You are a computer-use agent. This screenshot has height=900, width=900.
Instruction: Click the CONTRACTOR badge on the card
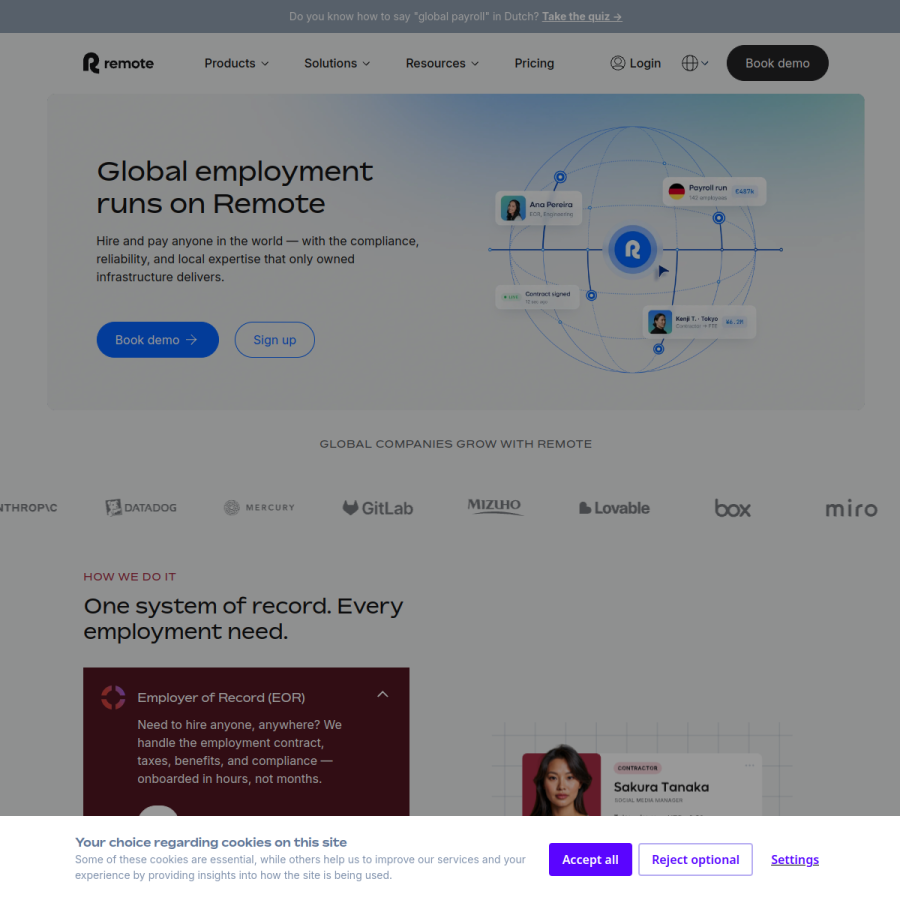tap(638, 768)
